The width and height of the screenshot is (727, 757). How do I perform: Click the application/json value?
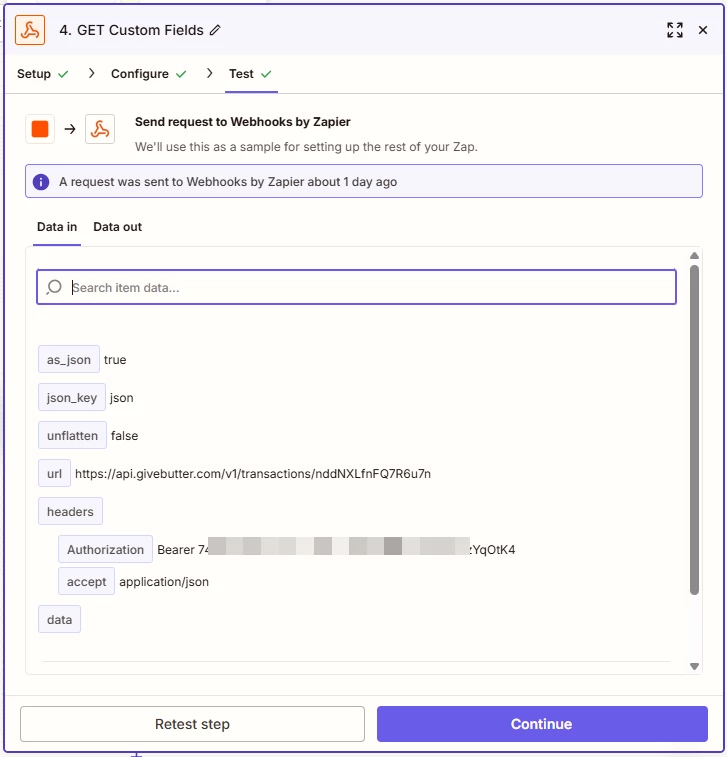pyautogui.click(x=164, y=582)
